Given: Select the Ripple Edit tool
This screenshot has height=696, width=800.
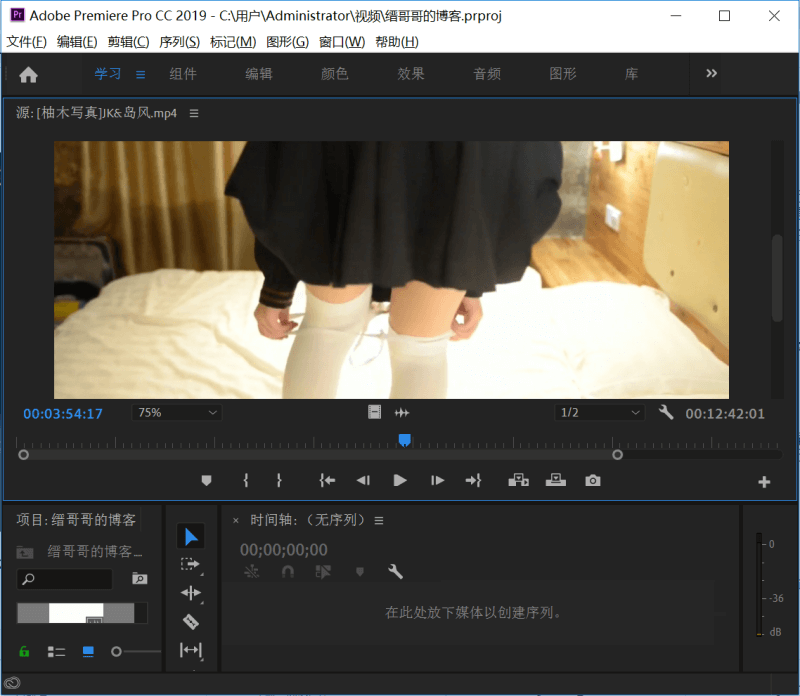Looking at the screenshot, I should coord(191,593).
